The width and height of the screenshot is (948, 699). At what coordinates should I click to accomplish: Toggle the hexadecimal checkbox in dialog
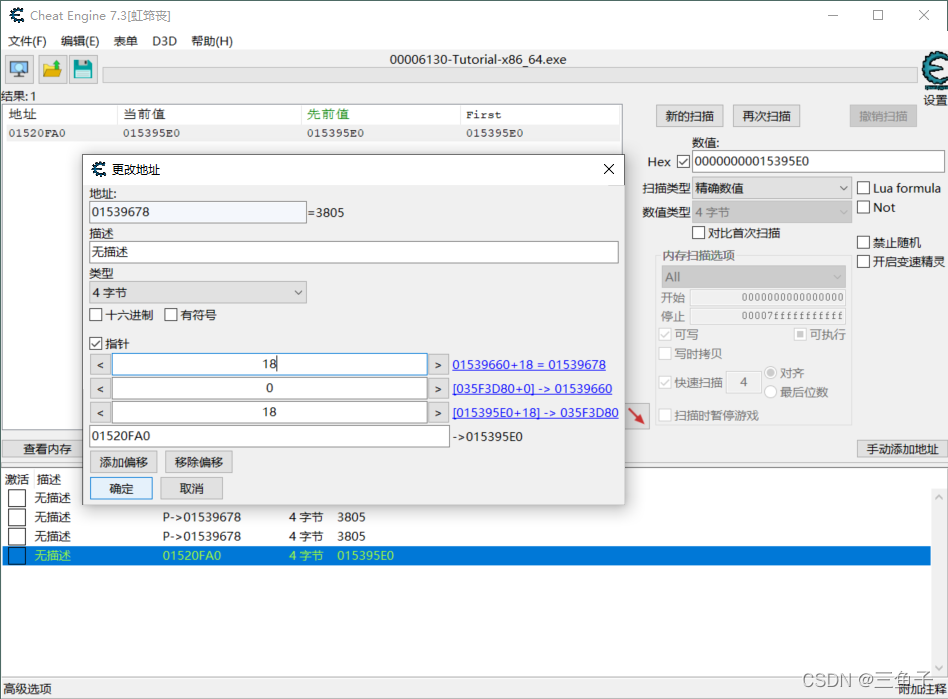click(96, 314)
